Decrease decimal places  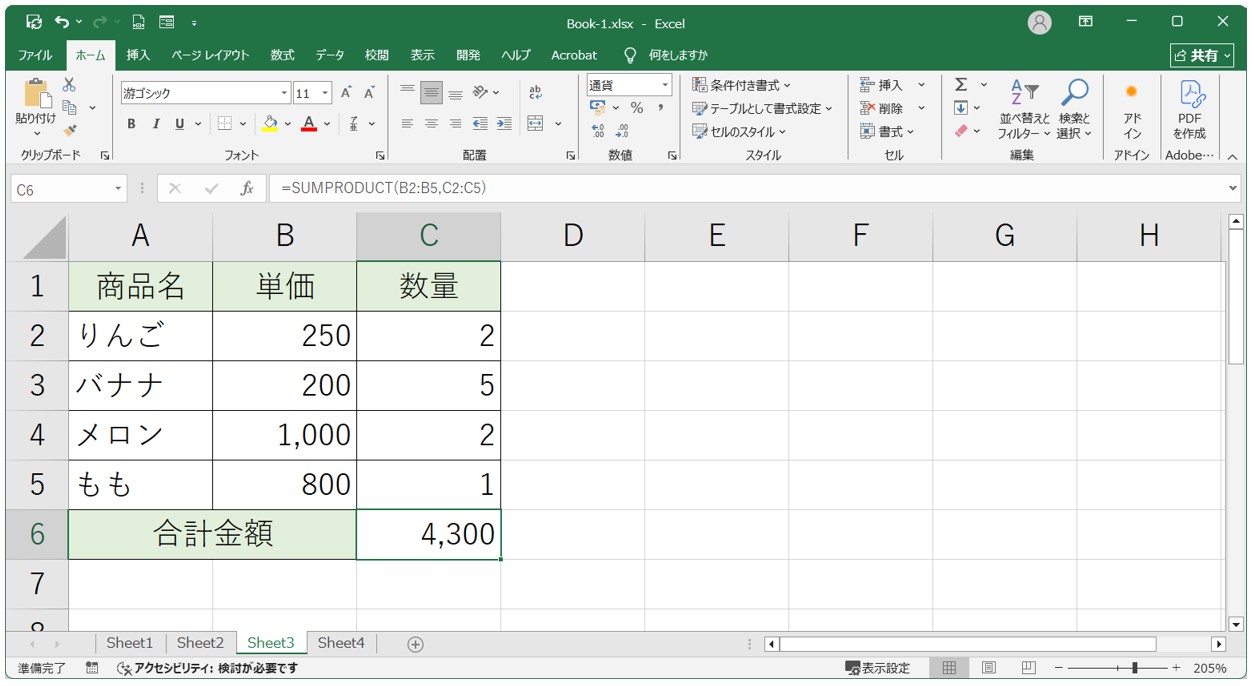pos(622,131)
